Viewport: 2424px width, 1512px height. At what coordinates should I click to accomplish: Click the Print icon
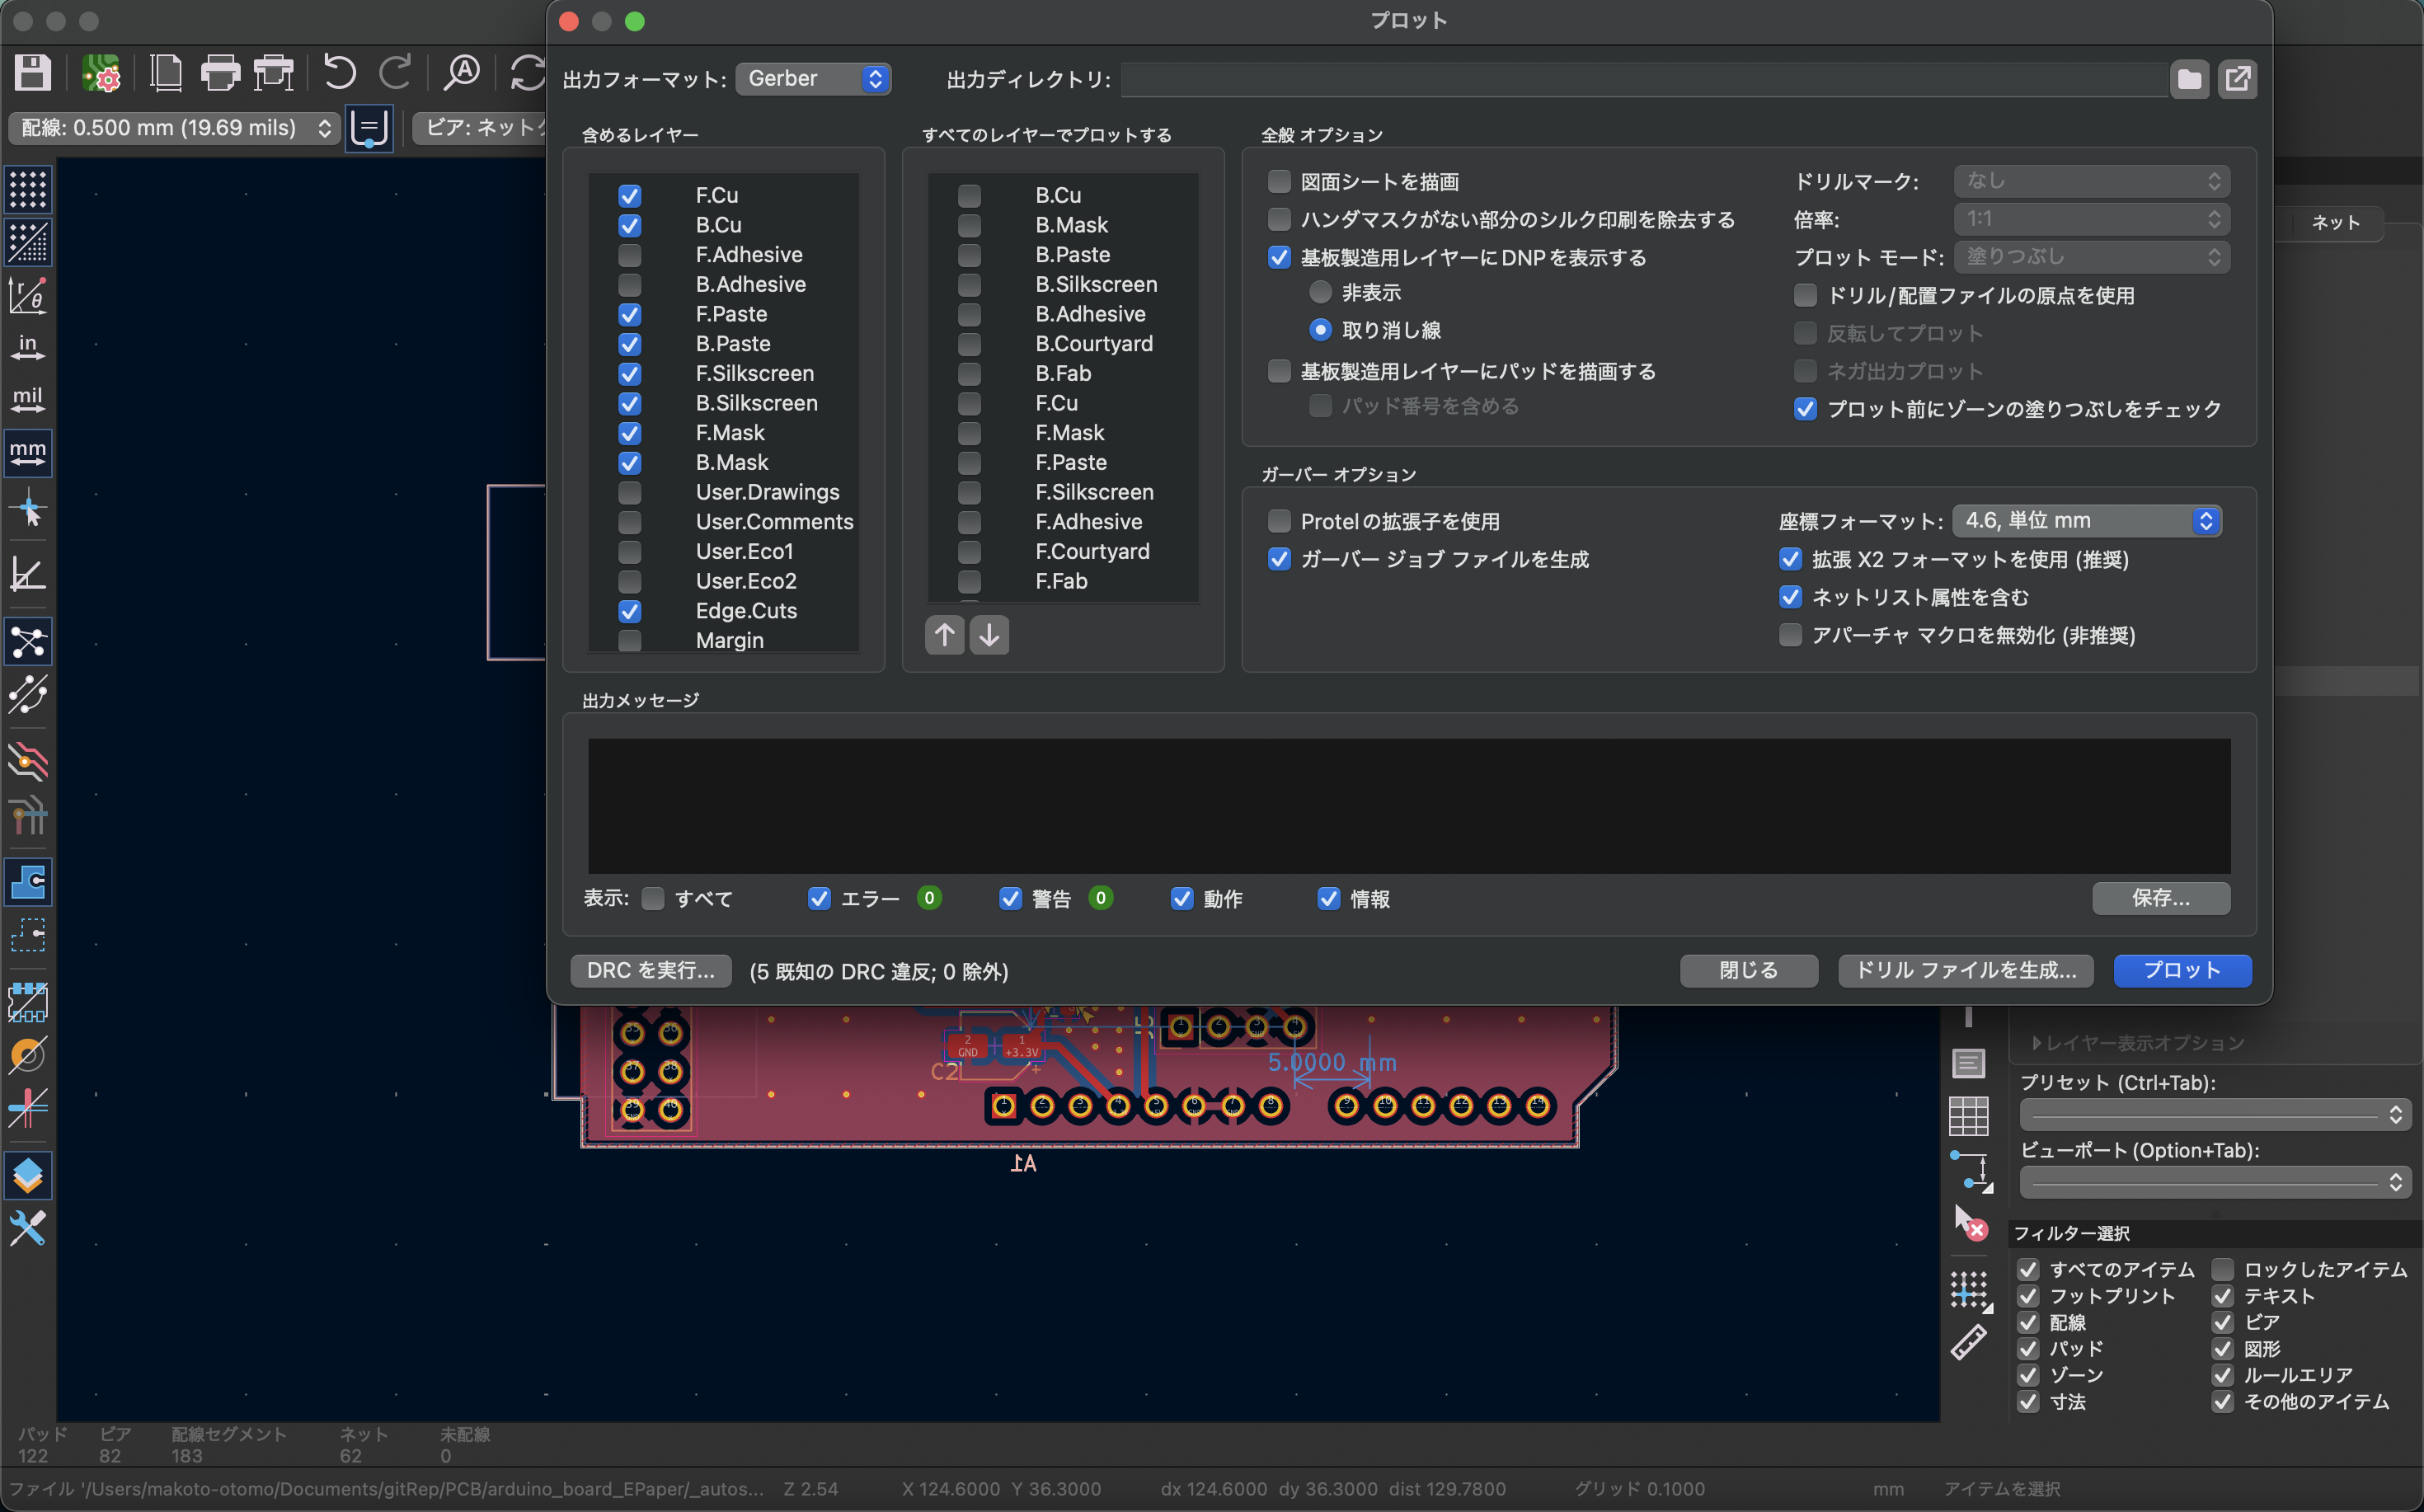coord(220,73)
